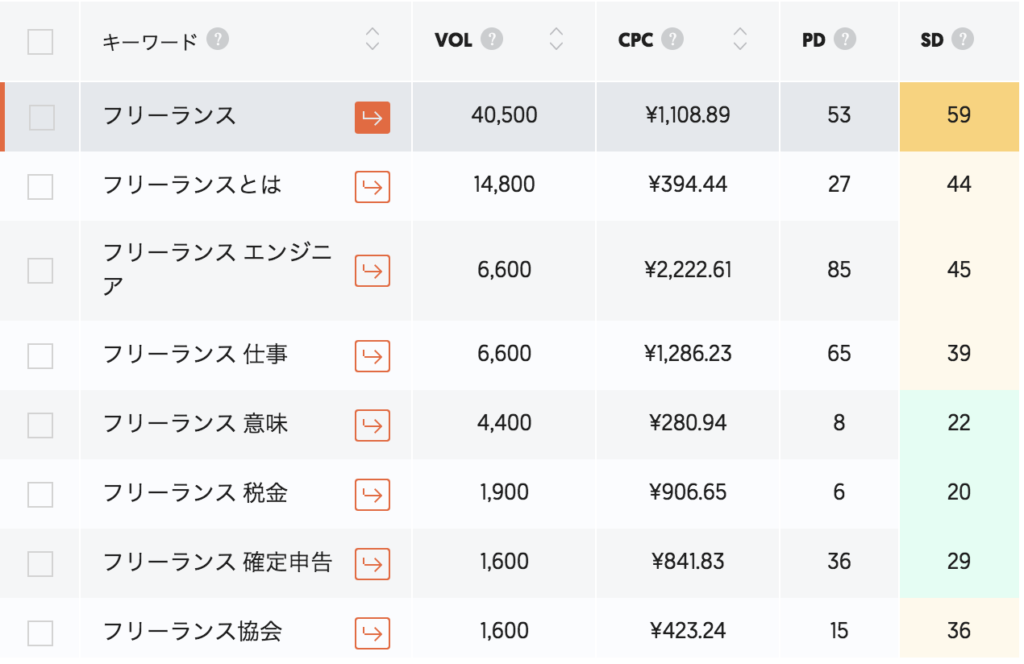Viewport: 1024px width, 664px height.
Task: Click help icon next to SD header
Action: pos(962,39)
